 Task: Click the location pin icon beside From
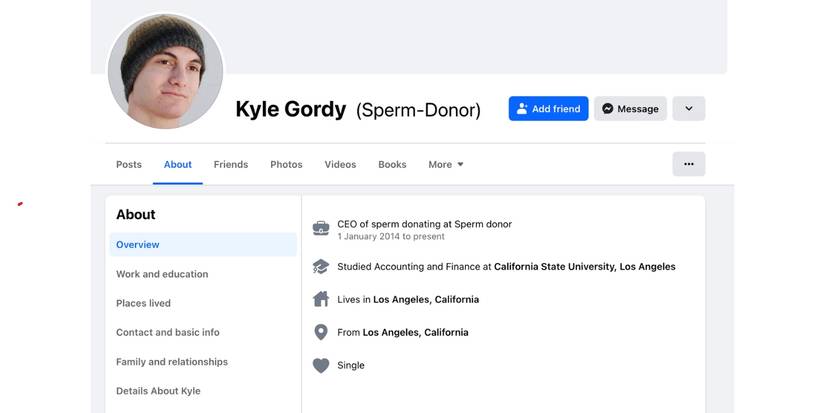click(x=321, y=332)
